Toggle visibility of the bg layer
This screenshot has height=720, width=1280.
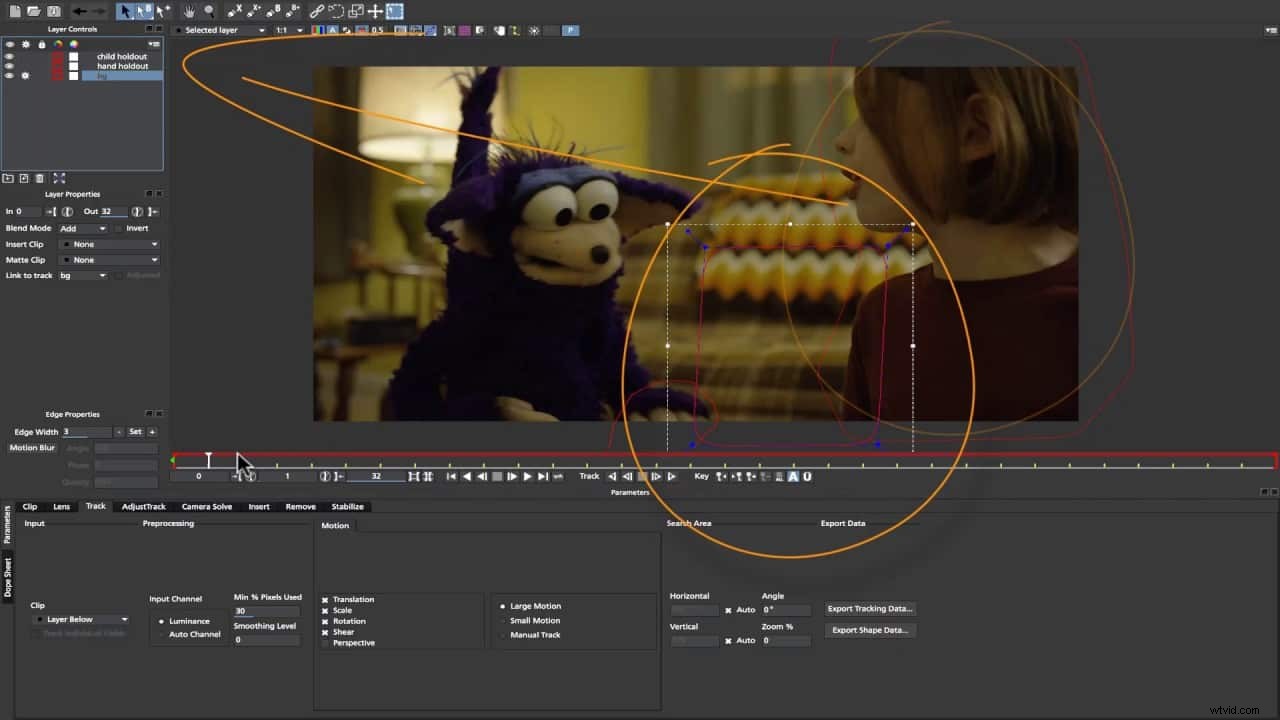9,75
